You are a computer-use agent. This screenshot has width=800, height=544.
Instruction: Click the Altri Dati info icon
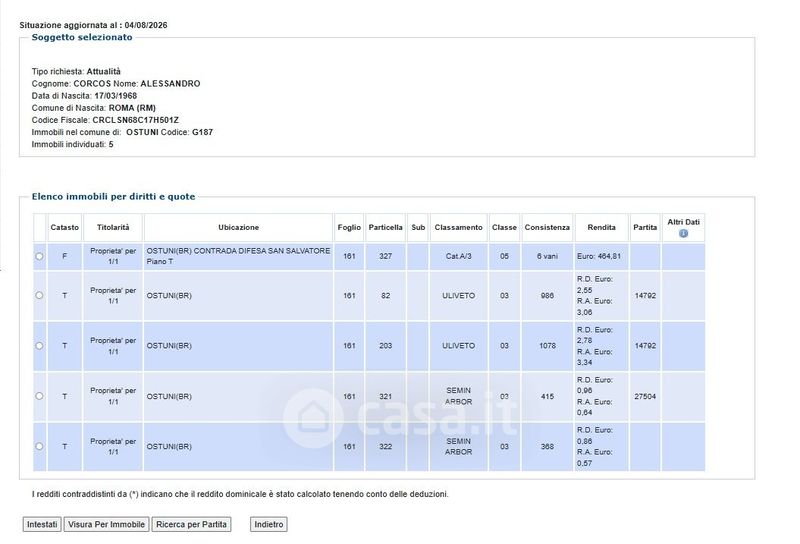[683, 233]
